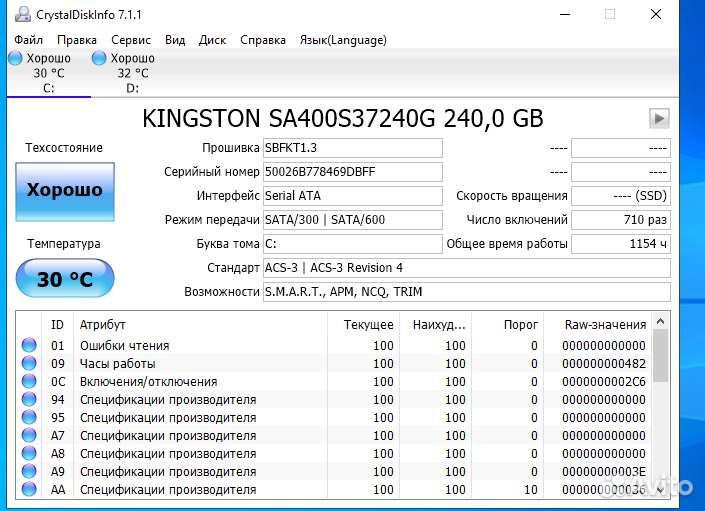Viewport: 705px width, 511px height.
Task: Click the blue status orb for disk D:
Action: tap(99, 58)
